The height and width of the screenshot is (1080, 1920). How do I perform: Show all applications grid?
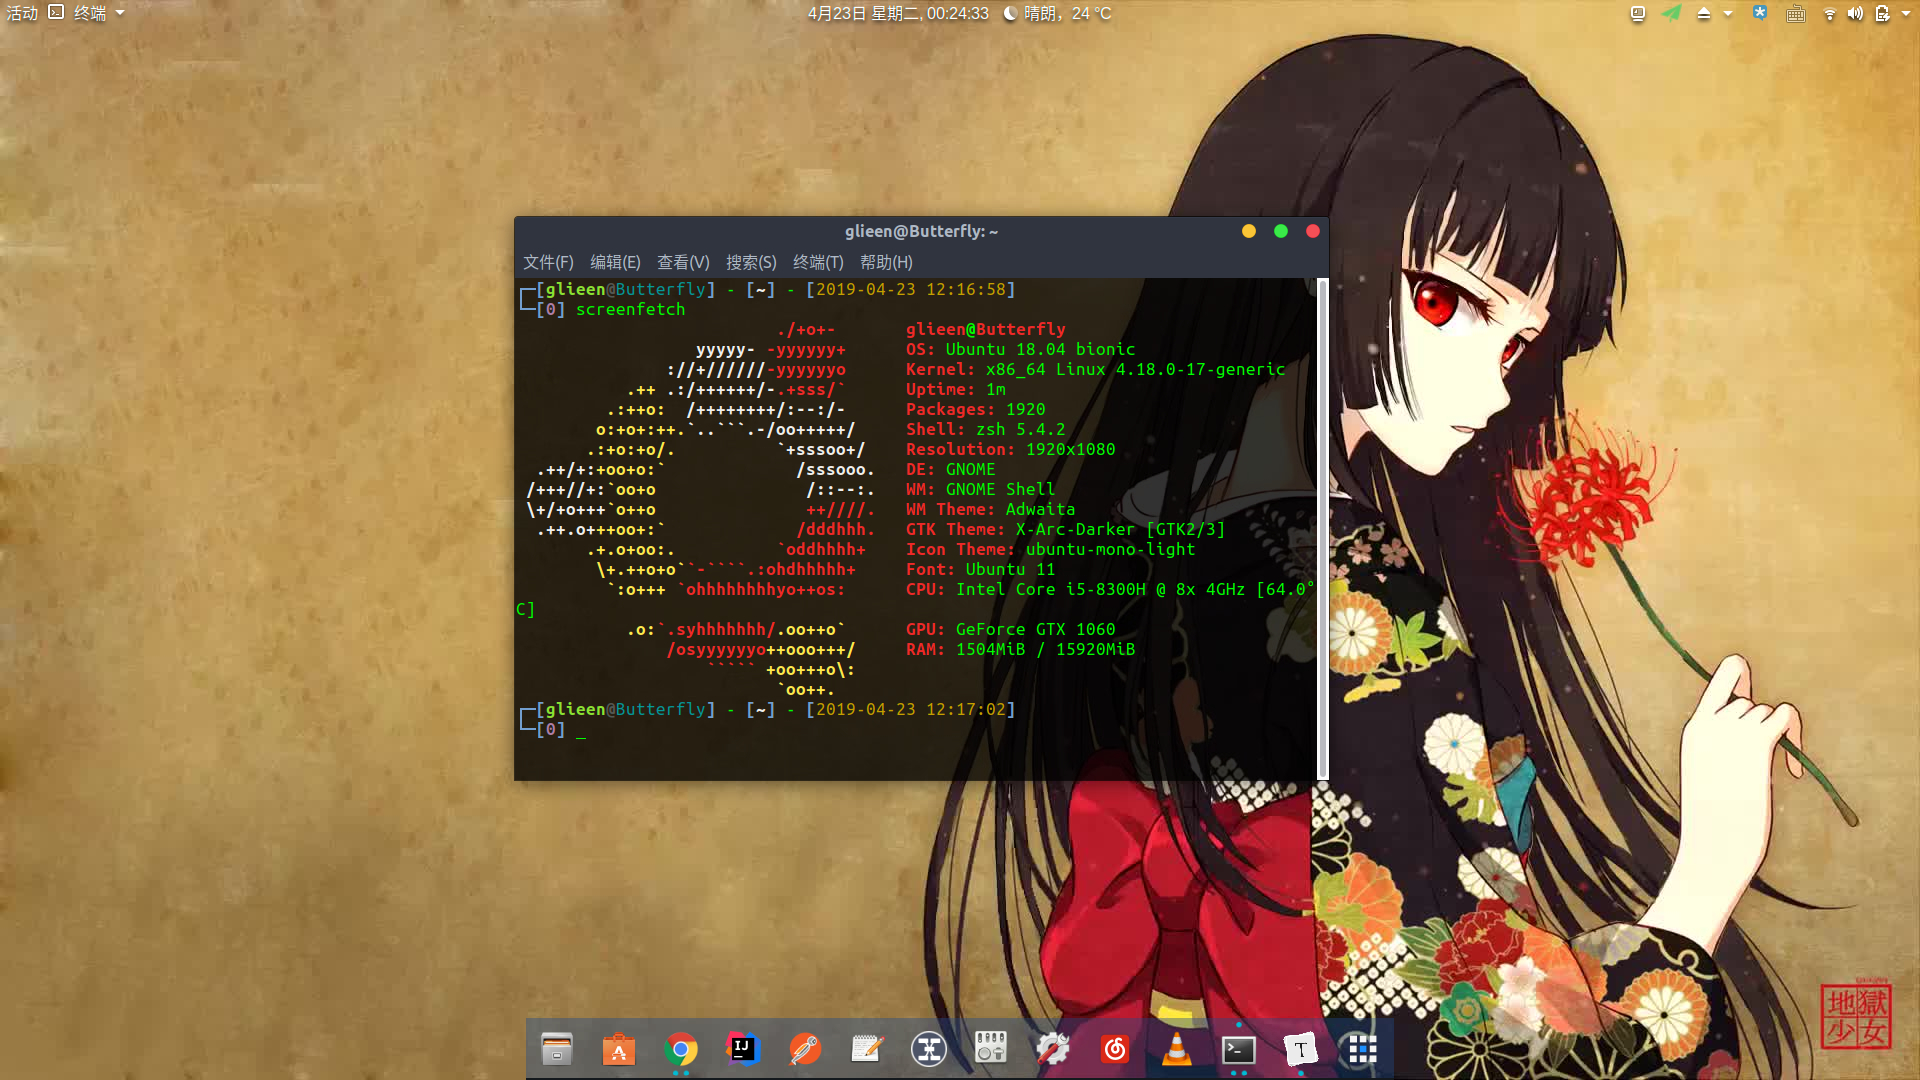coord(1362,1049)
